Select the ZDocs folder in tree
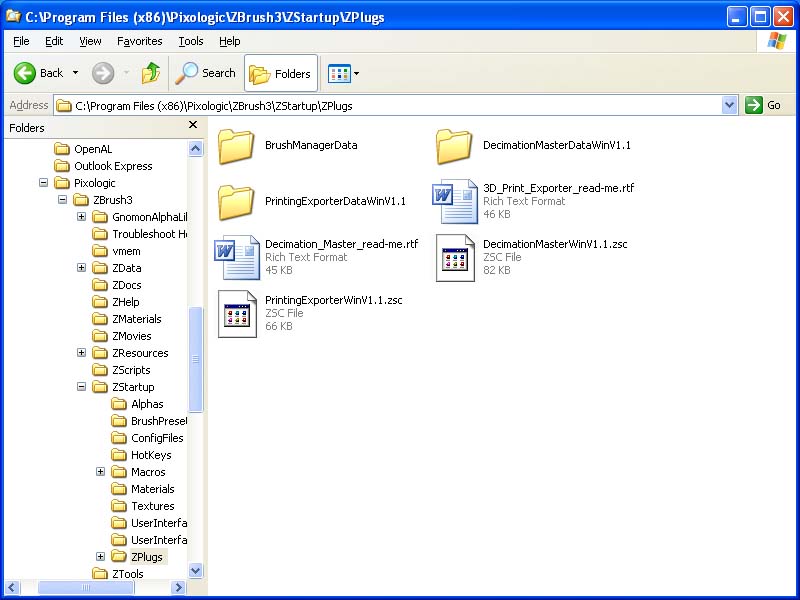800x600 pixels. click(x=117, y=285)
